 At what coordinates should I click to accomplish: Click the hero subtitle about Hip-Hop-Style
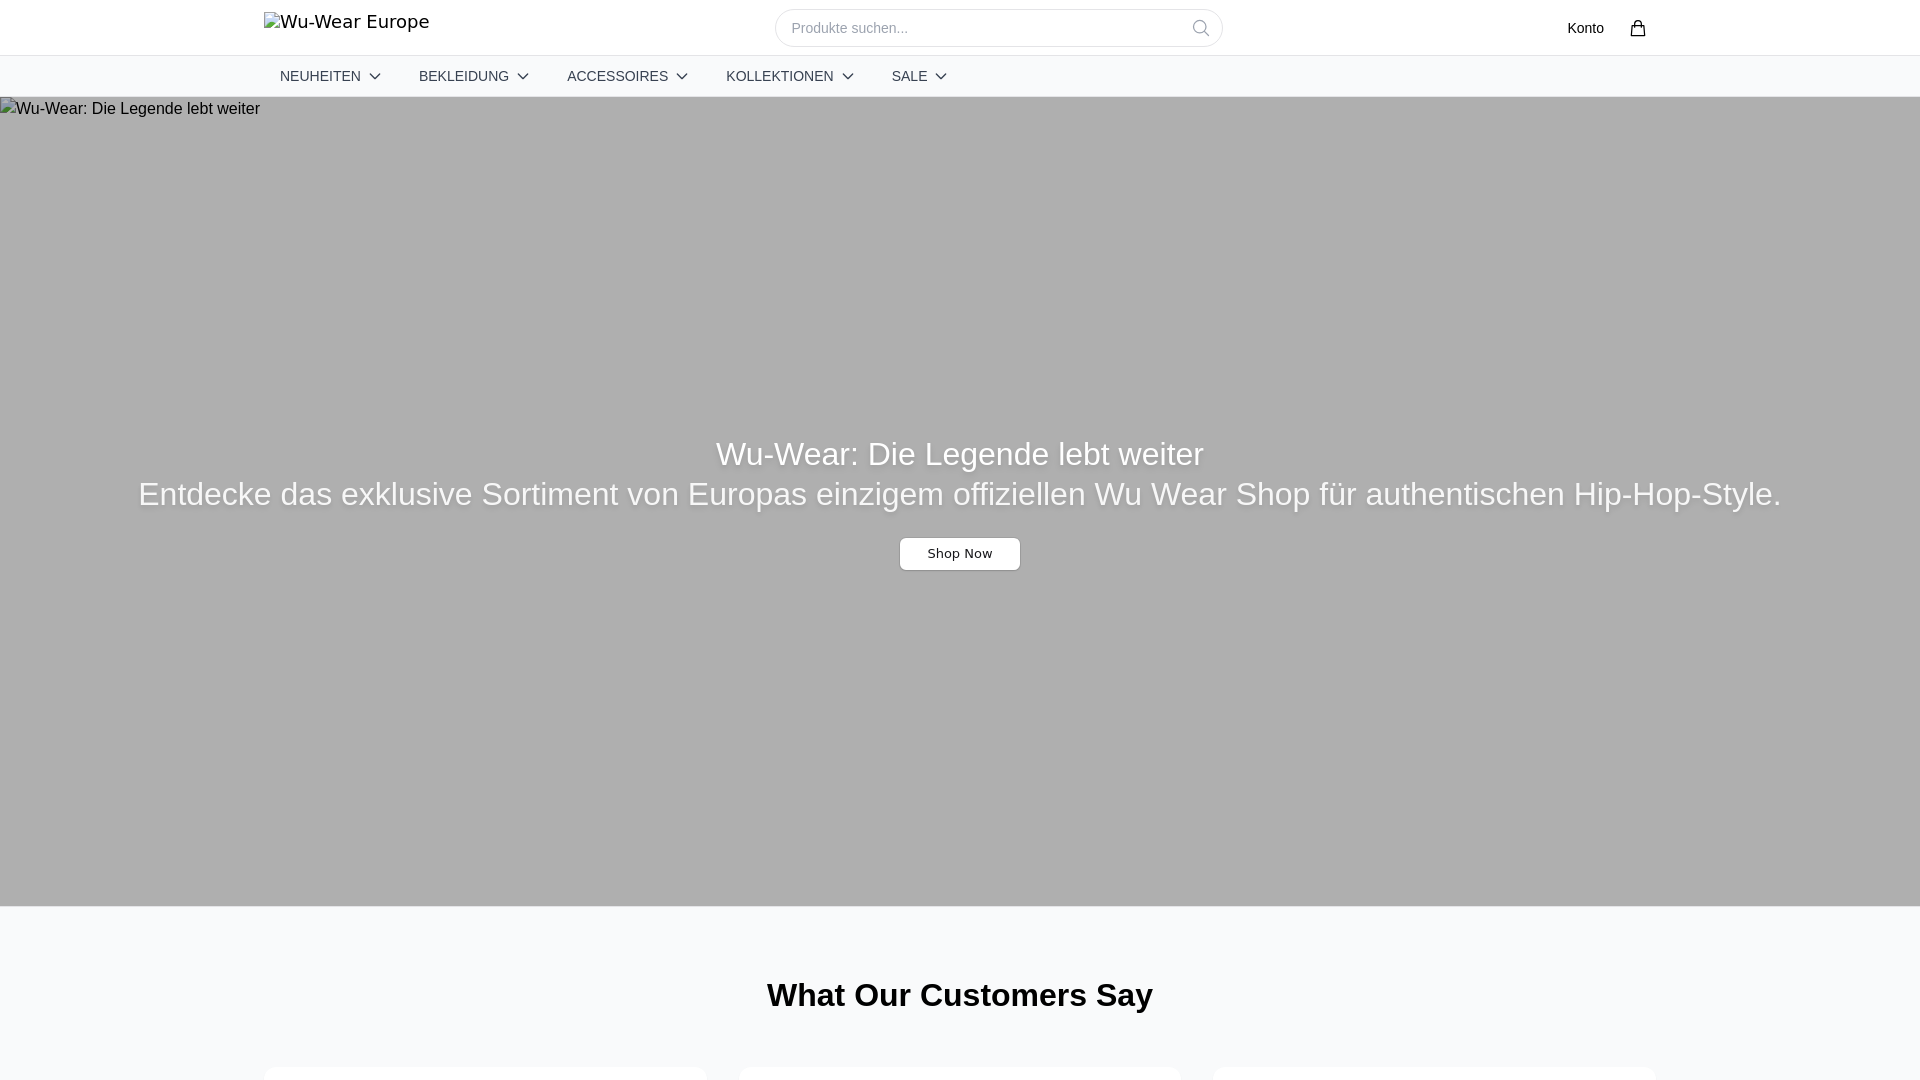point(959,494)
